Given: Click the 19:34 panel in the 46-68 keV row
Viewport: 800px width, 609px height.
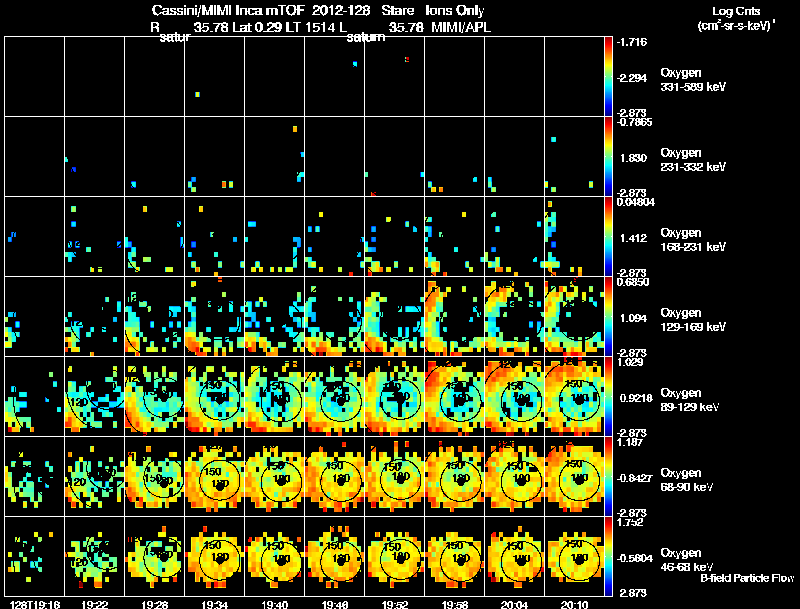Looking at the screenshot, I should 214,556.
